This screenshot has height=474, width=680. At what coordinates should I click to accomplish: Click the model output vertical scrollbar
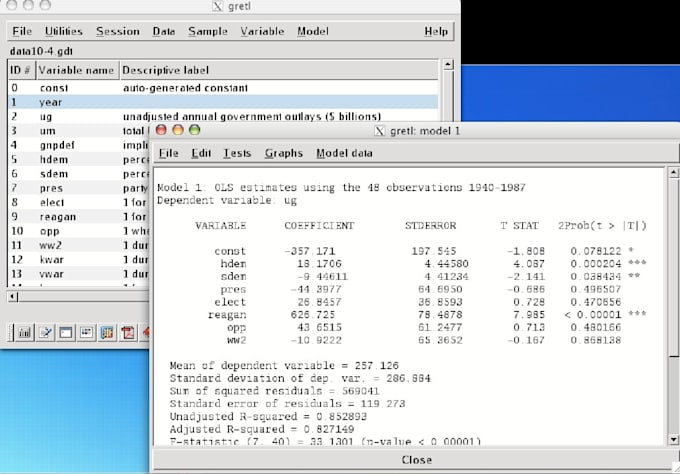coord(672,300)
